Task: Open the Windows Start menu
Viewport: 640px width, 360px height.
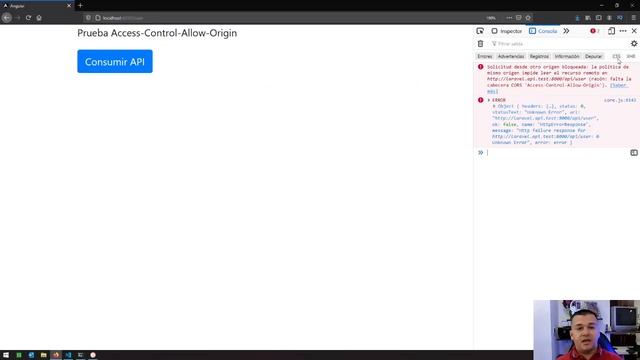Action: point(6,355)
